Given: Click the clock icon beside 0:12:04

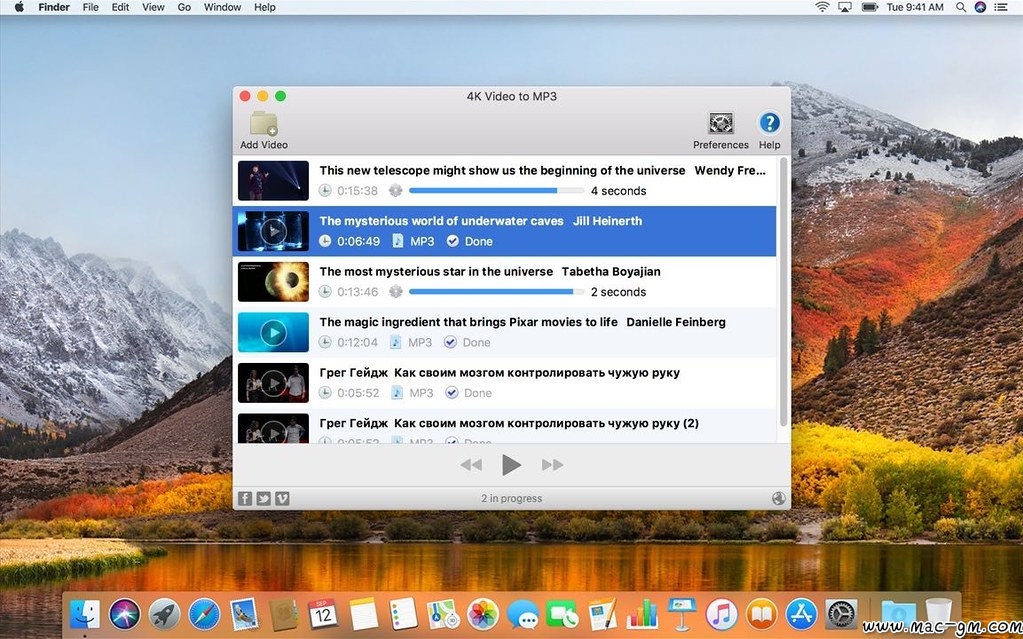Looking at the screenshot, I should click(x=325, y=342).
